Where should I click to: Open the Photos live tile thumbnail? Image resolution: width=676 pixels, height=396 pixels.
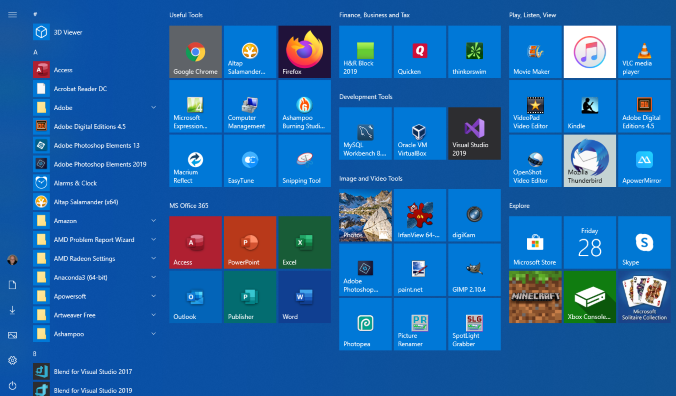[x=365, y=215]
